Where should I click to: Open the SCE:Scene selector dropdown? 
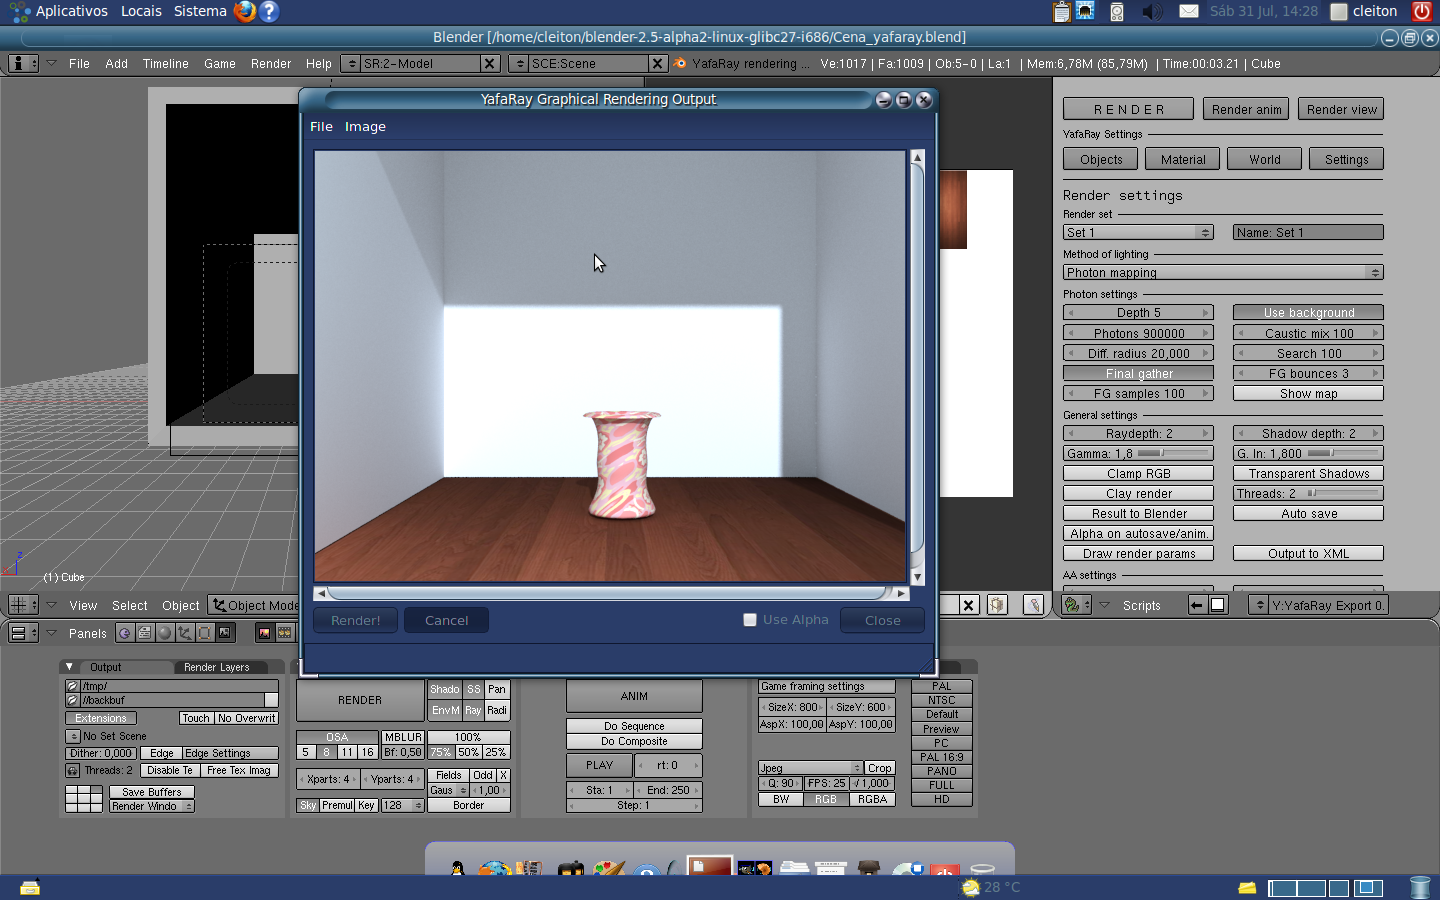pyautogui.click(x=518, y=63)
